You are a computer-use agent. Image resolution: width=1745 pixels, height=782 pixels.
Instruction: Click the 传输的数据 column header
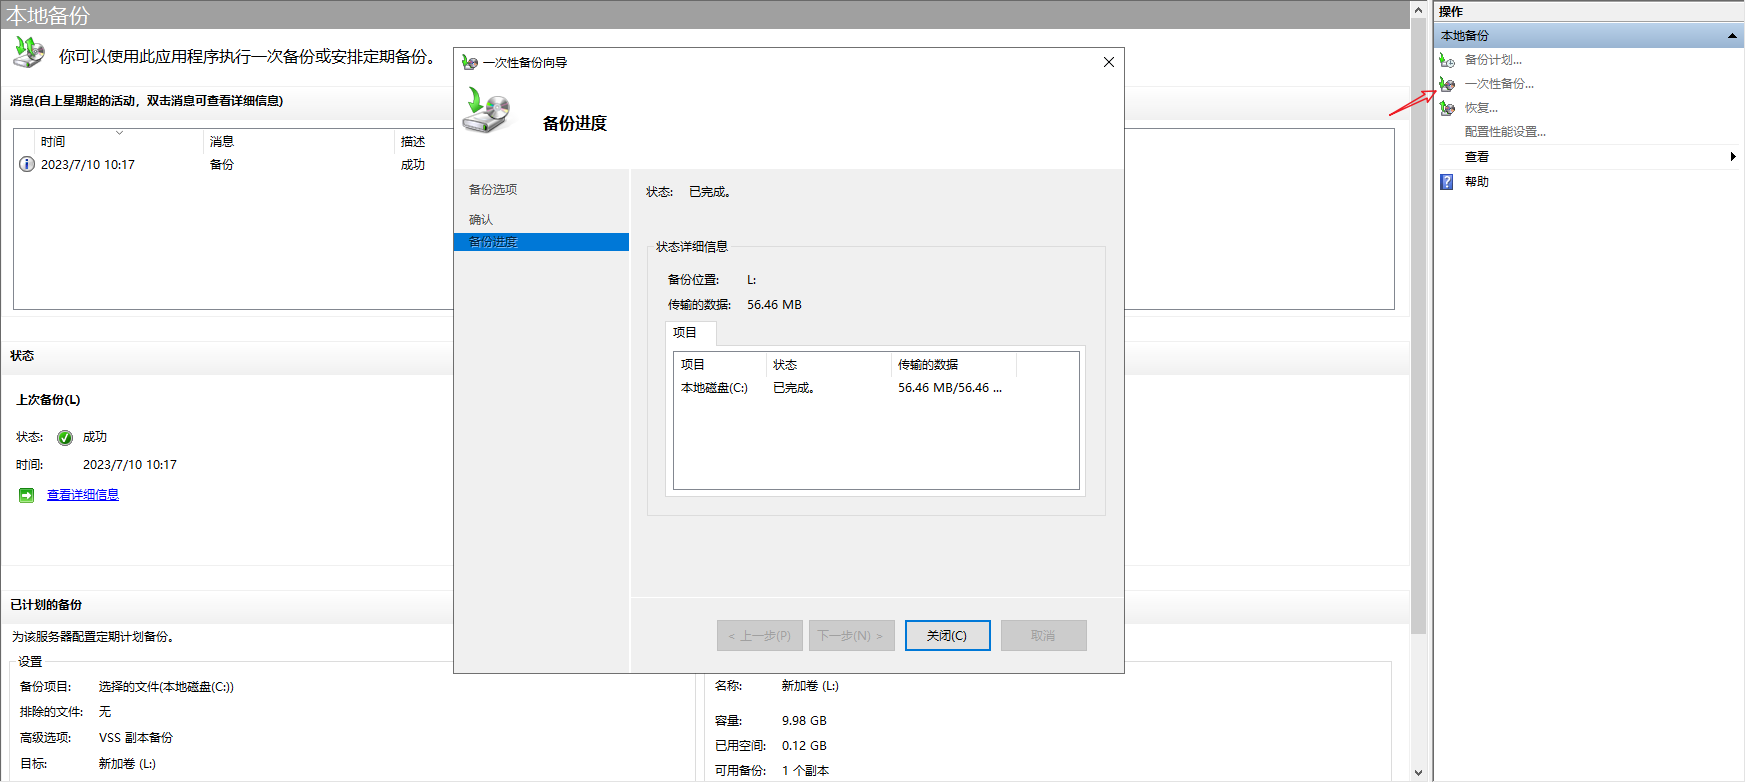(953, 365)
